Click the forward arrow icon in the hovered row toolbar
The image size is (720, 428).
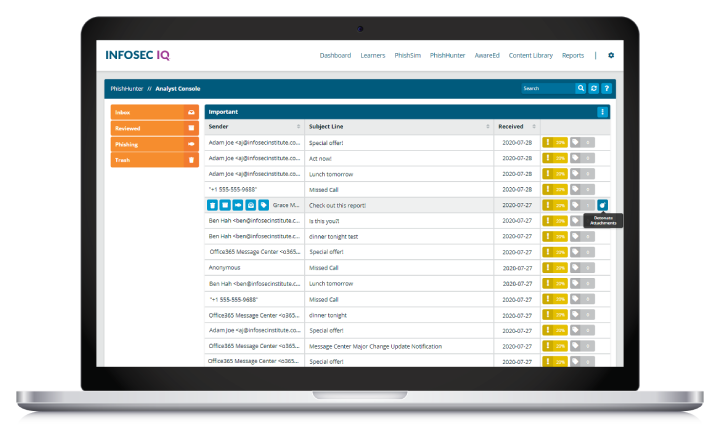pos(238,205)
